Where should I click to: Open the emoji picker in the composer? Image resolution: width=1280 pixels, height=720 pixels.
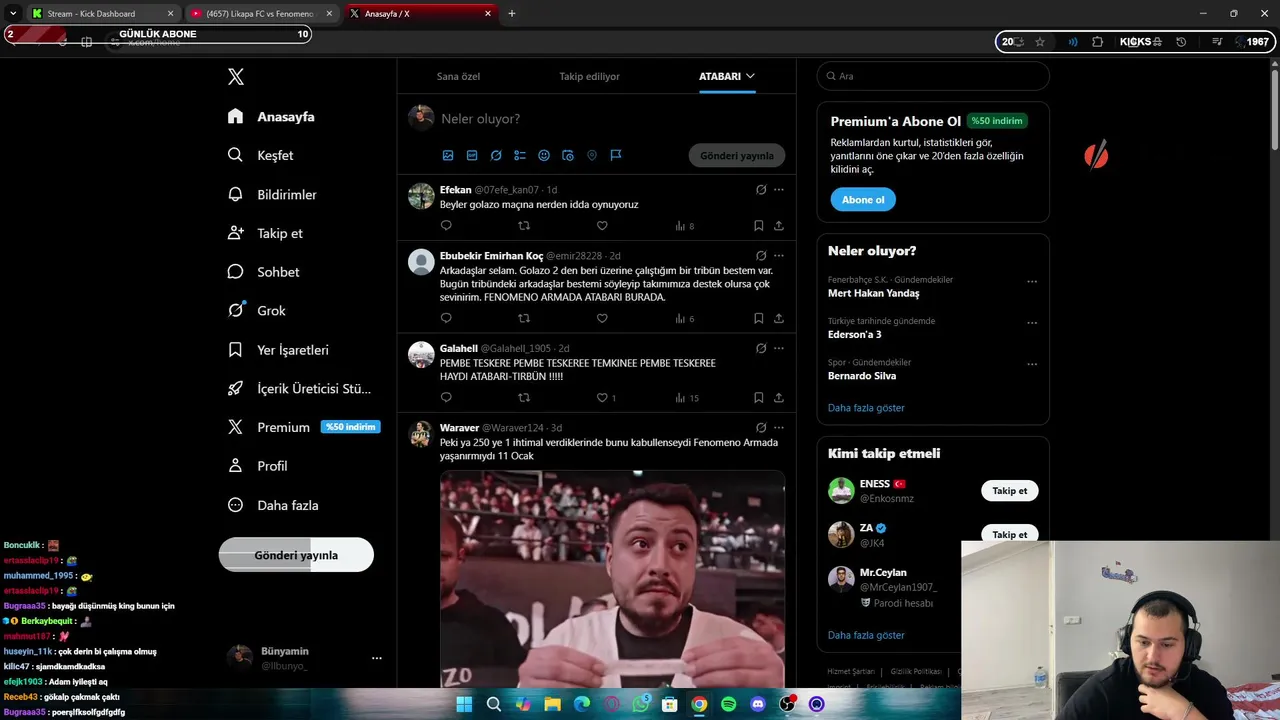pyautogui.click(x=544, y=155)
